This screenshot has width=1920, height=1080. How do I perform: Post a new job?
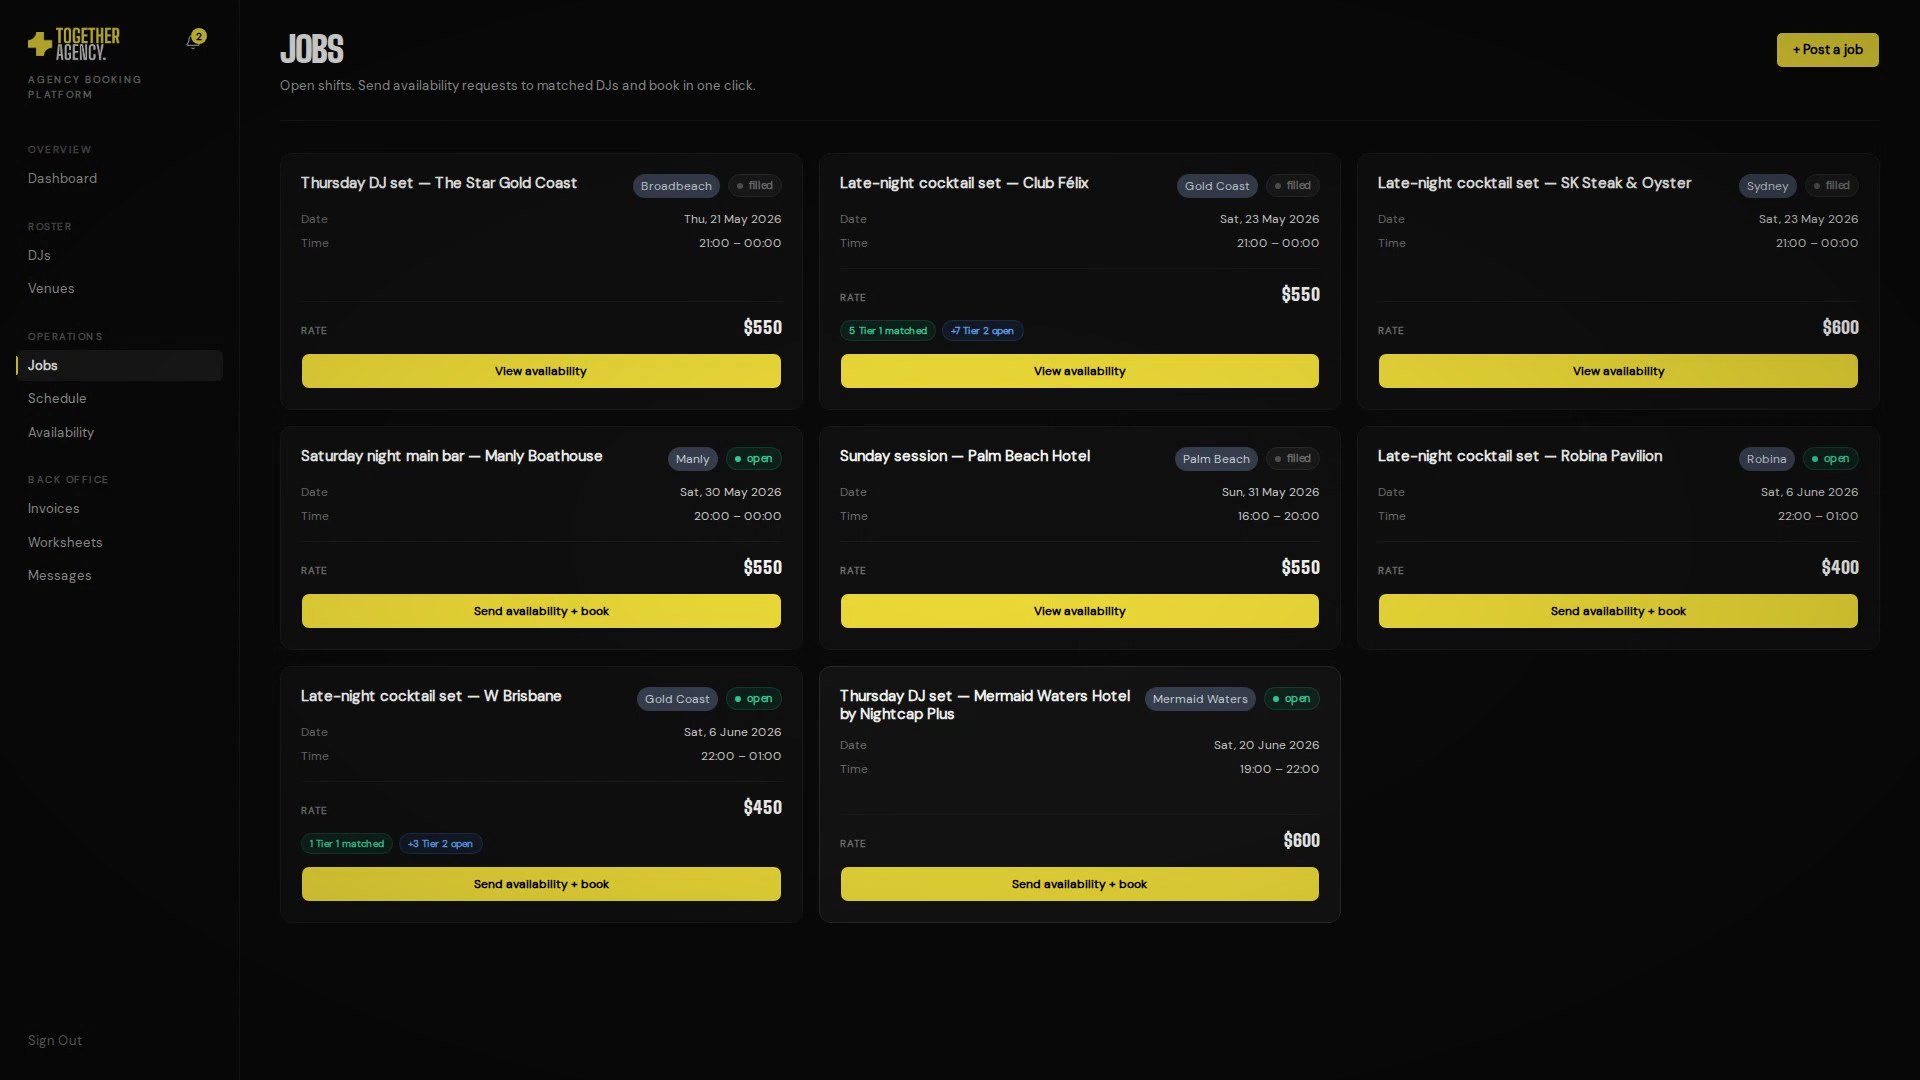pos(1827,50)
